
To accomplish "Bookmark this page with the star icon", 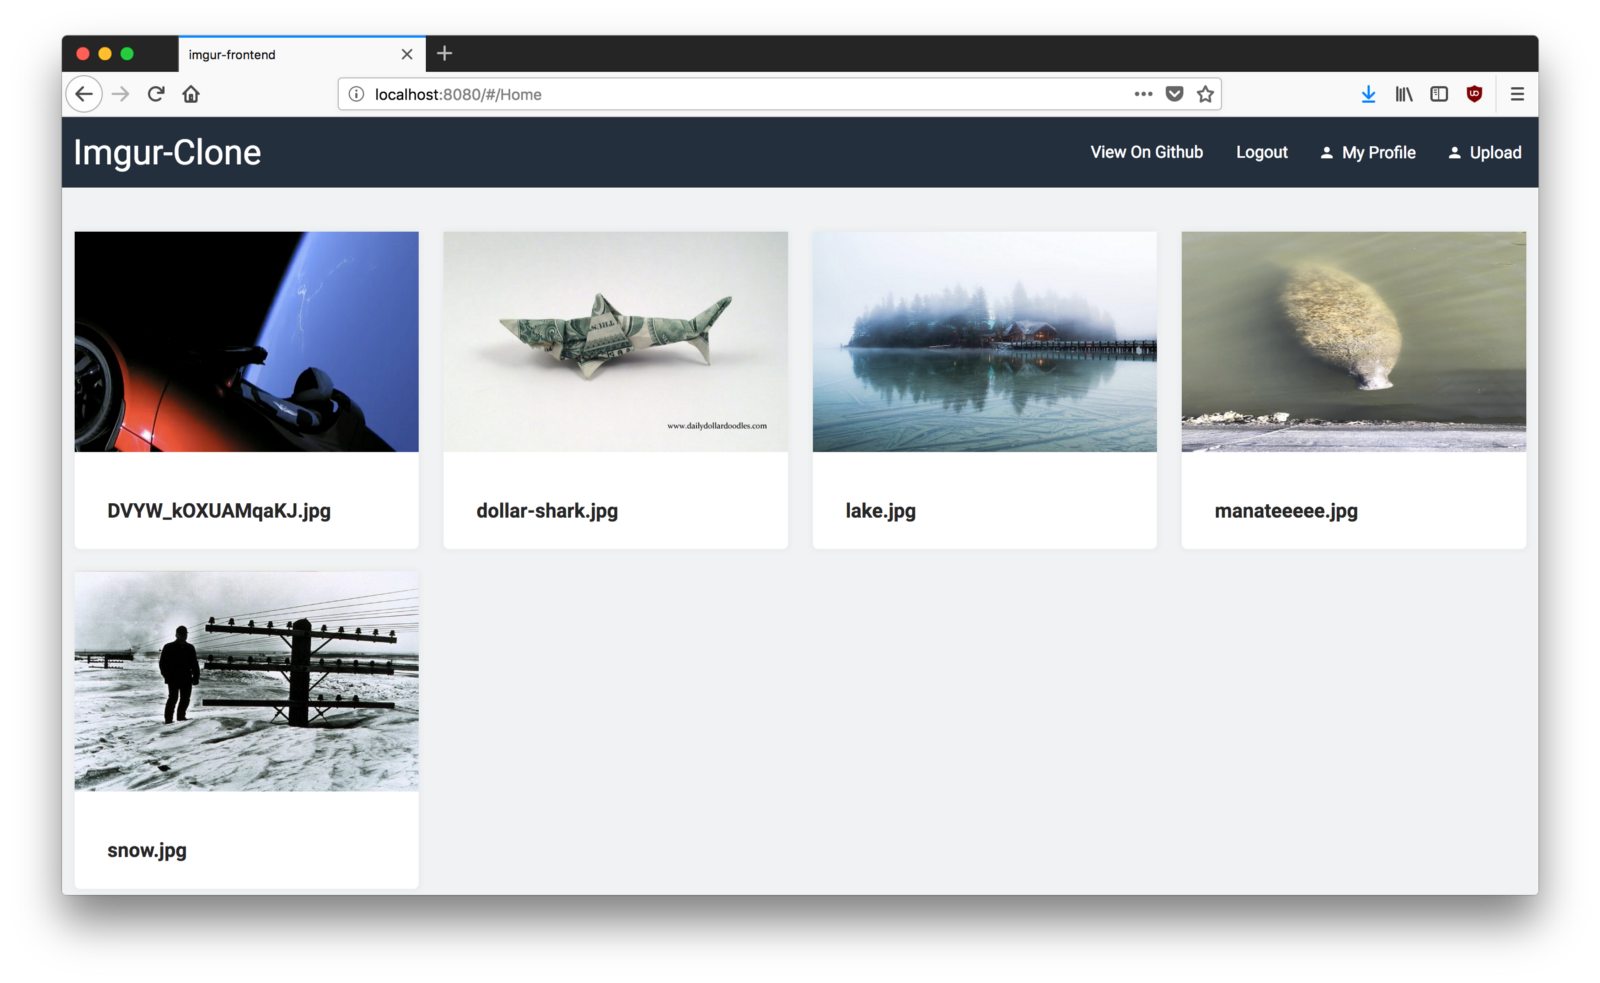I will click(x=1206, y=94).
